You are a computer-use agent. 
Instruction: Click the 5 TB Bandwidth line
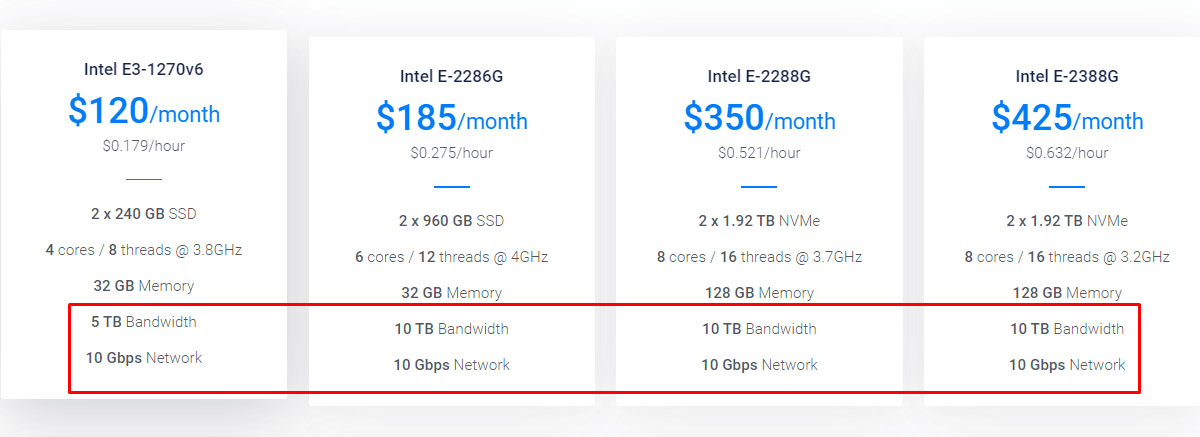pyautogui.click(x=144, y=322)
